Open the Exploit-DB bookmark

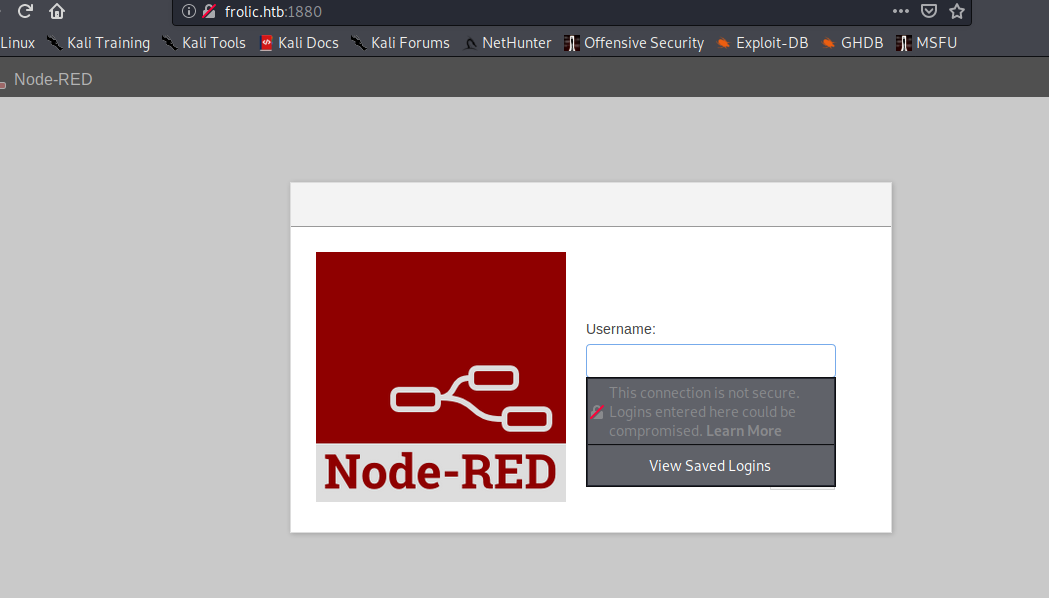pyautogui.click(x=762, y=43)
